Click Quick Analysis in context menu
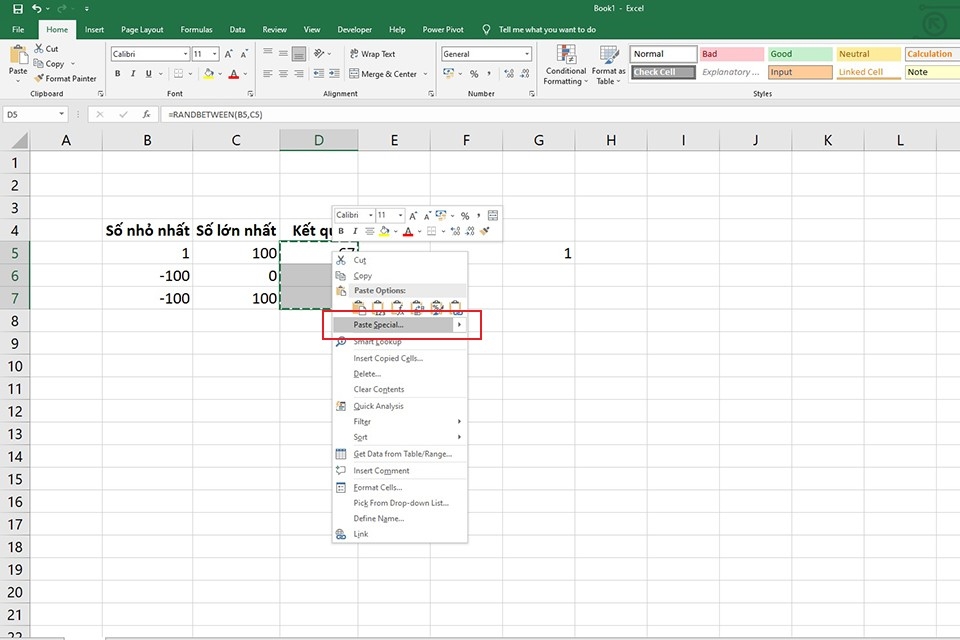Image resolution: width=960 pixels, height=640 pixels. coord(378,406)
